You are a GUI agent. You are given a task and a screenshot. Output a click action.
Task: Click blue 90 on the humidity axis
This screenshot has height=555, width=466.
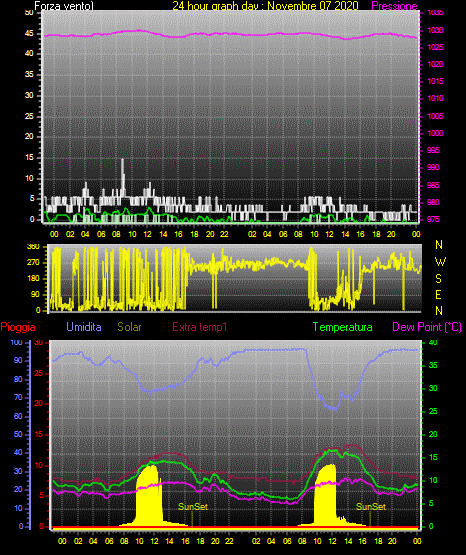18,360
